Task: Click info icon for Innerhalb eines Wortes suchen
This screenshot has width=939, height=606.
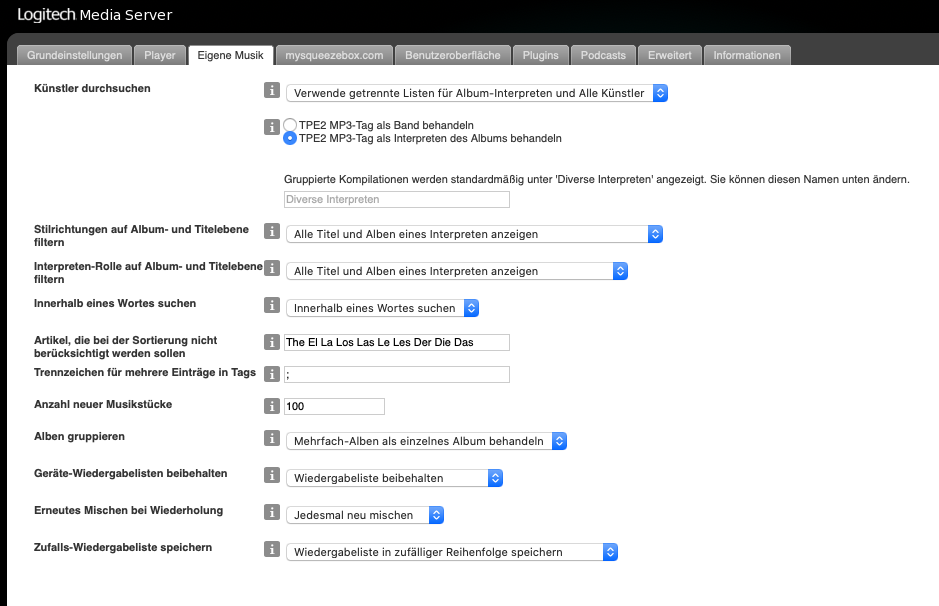Action: tap(271, 306)
